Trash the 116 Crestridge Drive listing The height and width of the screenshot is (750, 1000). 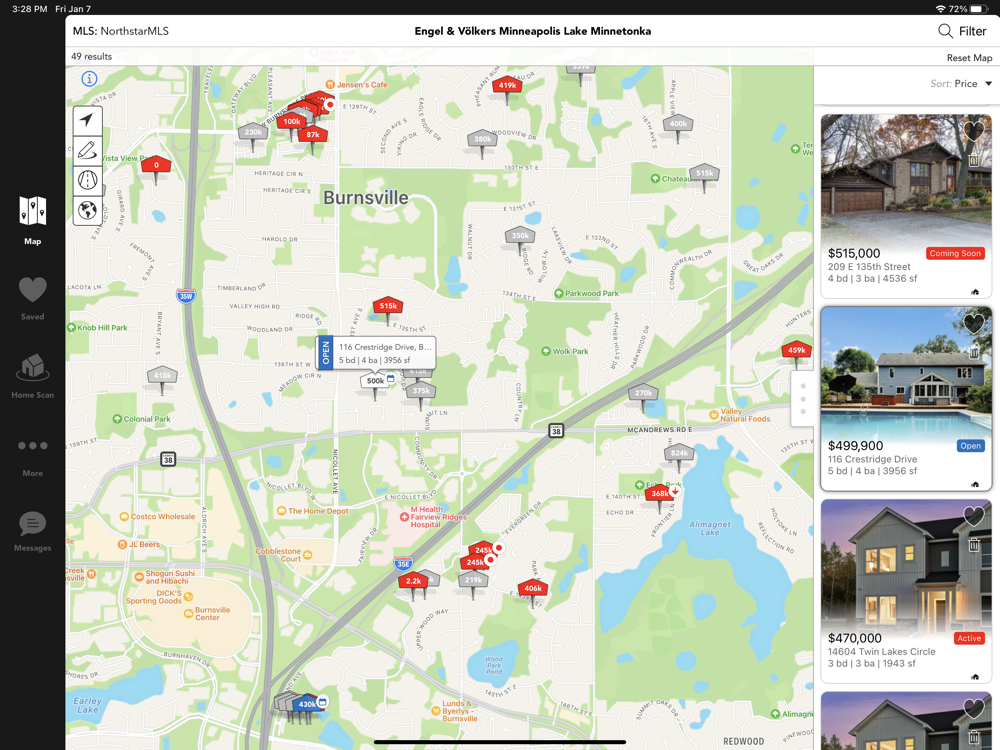point(974,353)
